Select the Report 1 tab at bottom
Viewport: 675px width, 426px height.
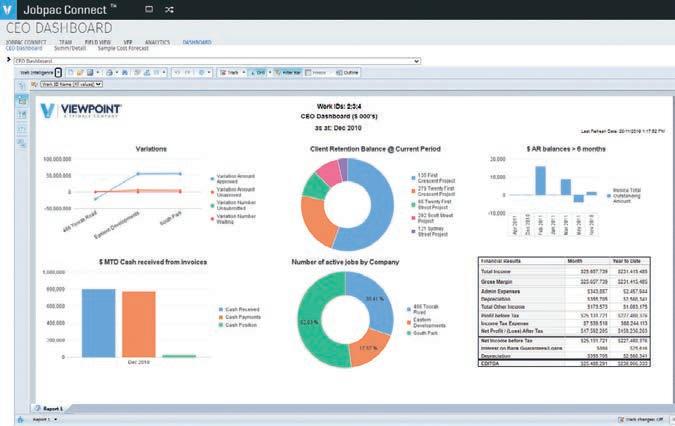pos(49,408)
